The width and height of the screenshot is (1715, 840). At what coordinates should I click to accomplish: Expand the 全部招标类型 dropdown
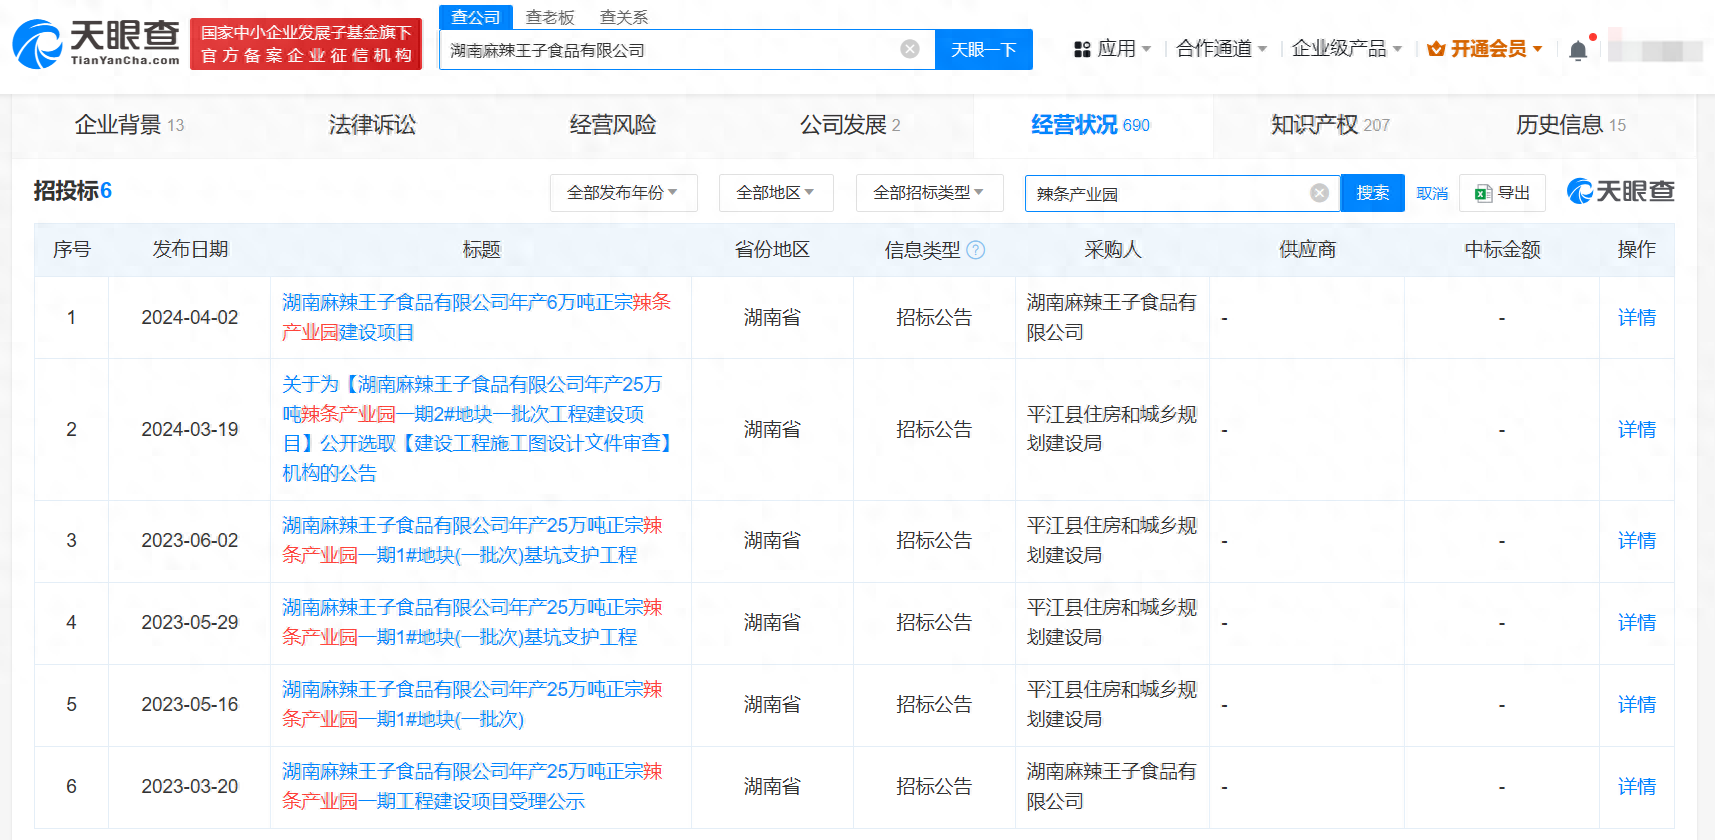tap(929, 193)
